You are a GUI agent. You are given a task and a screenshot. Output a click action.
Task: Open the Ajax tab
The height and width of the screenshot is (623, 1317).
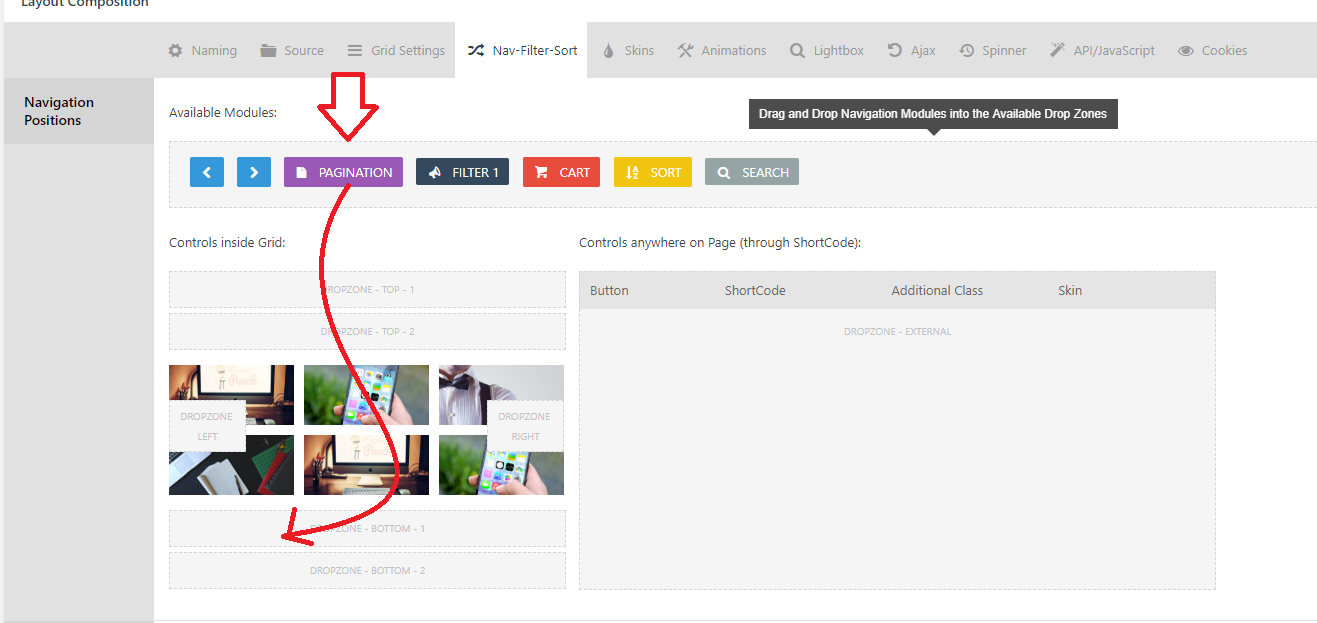pyautogui.click(x=911, y=50)
